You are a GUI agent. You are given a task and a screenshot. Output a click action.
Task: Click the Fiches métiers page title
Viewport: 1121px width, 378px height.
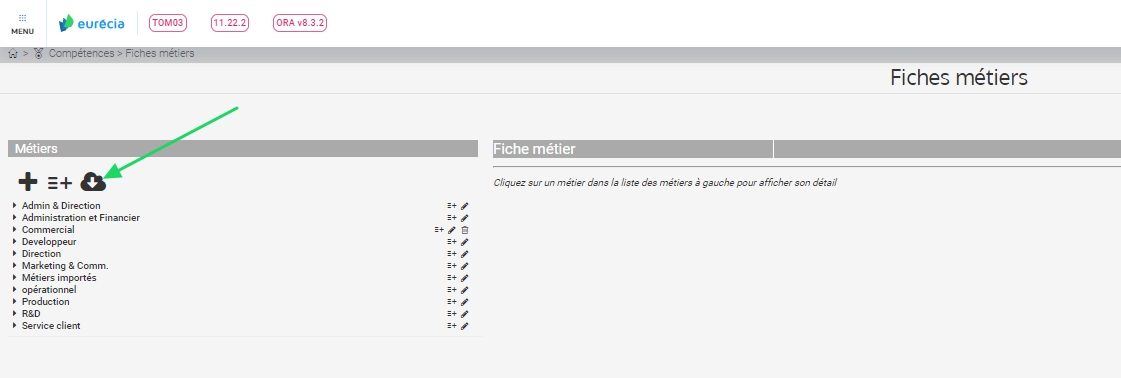click(959, 77)
